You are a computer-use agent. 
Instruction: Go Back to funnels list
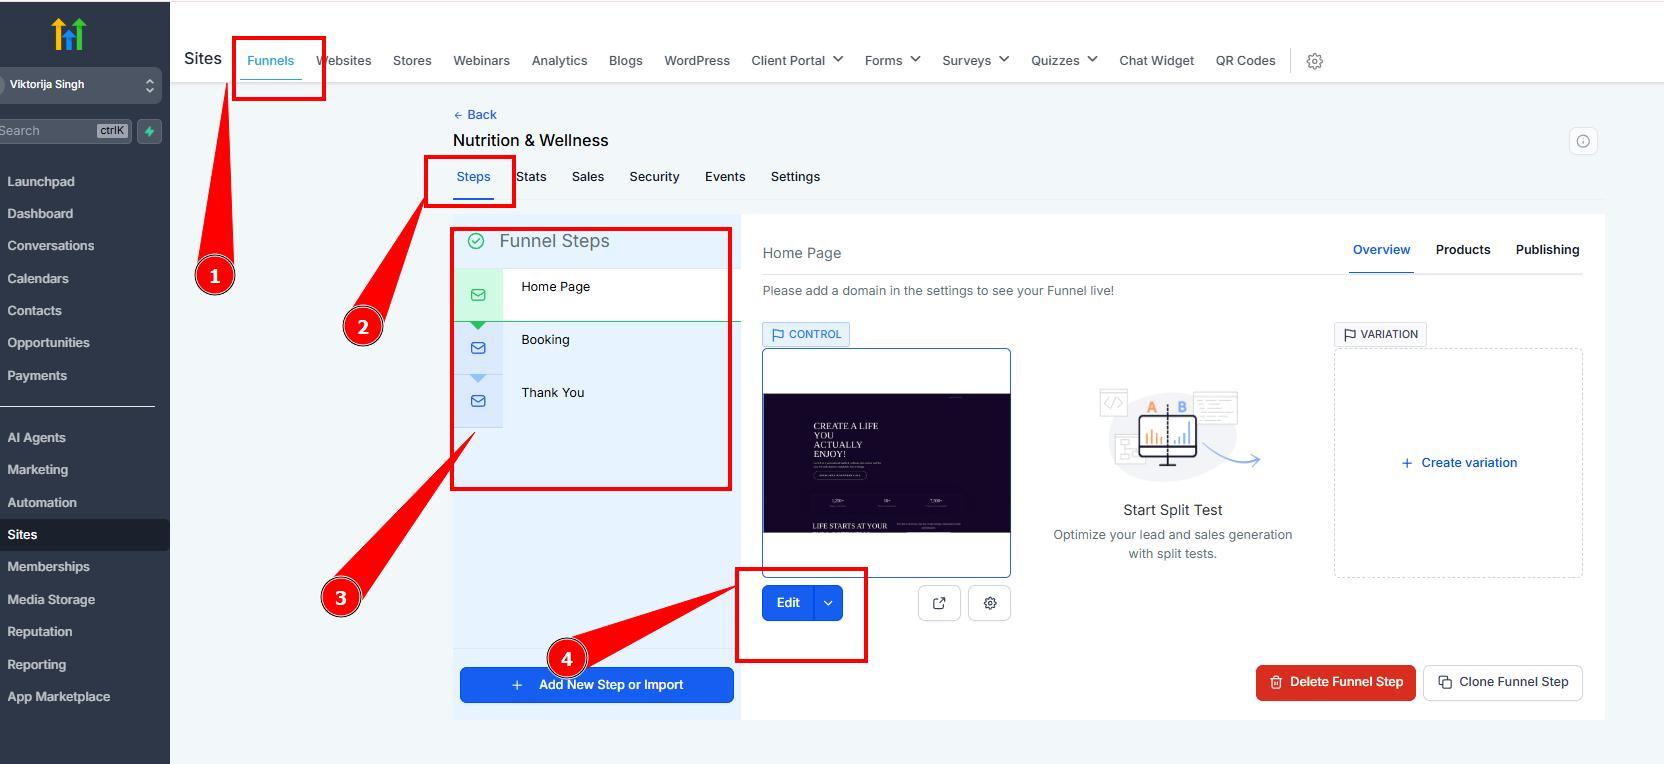tap(475, 115)
